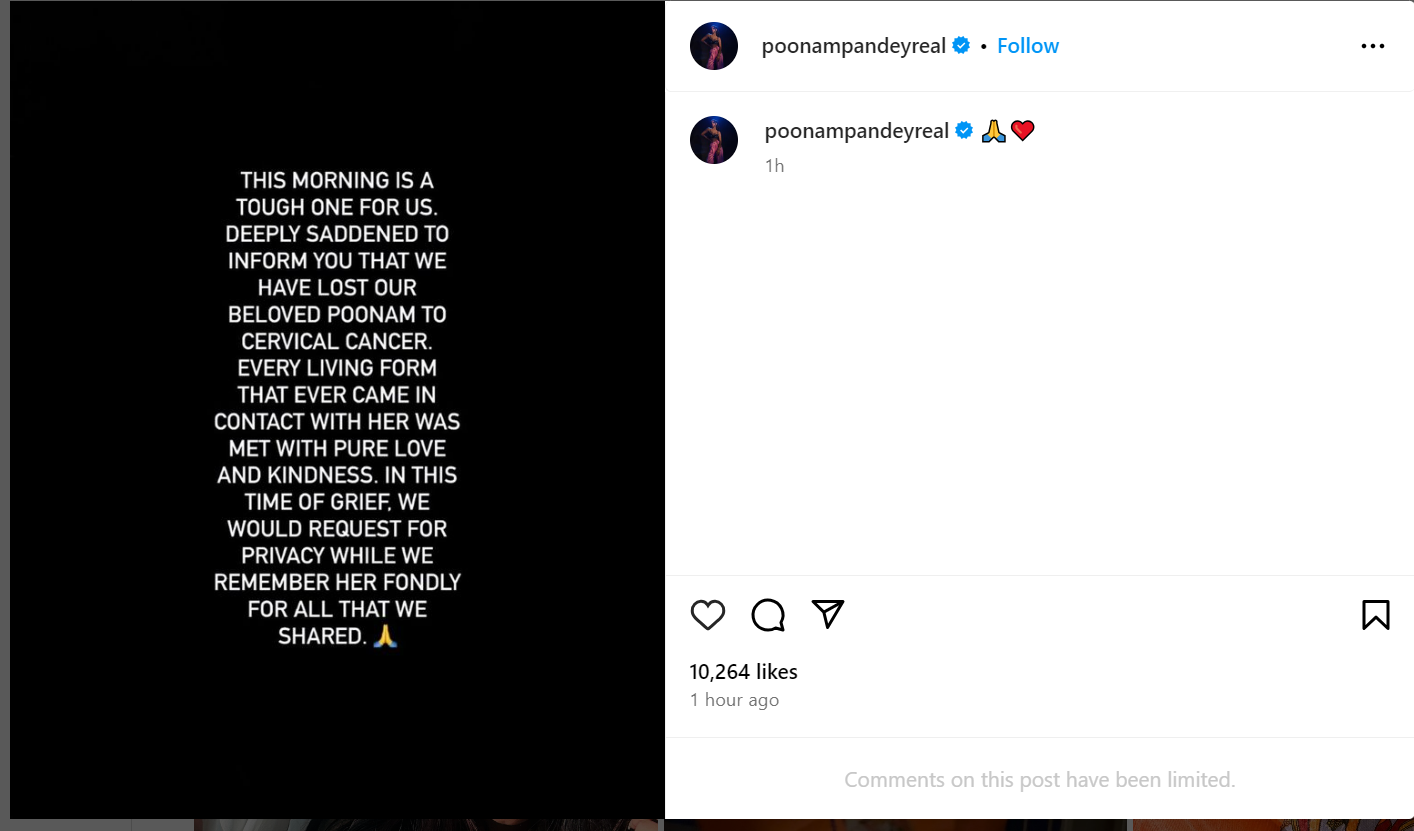Click the profile picture in the post header
This screenshot has height=831, width=1414.
(x=714, y=46)
